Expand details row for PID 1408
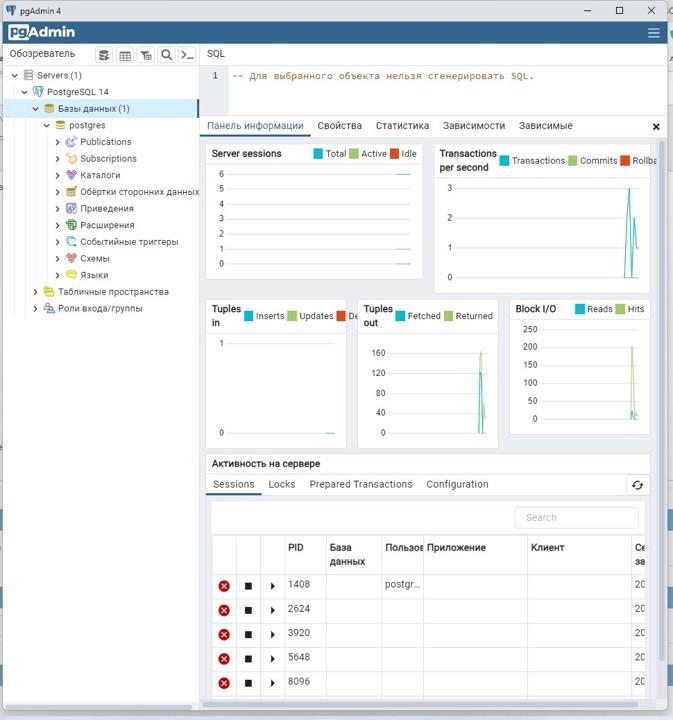Image resolution: width=673 pixels, height=720 pixels. 272,586
